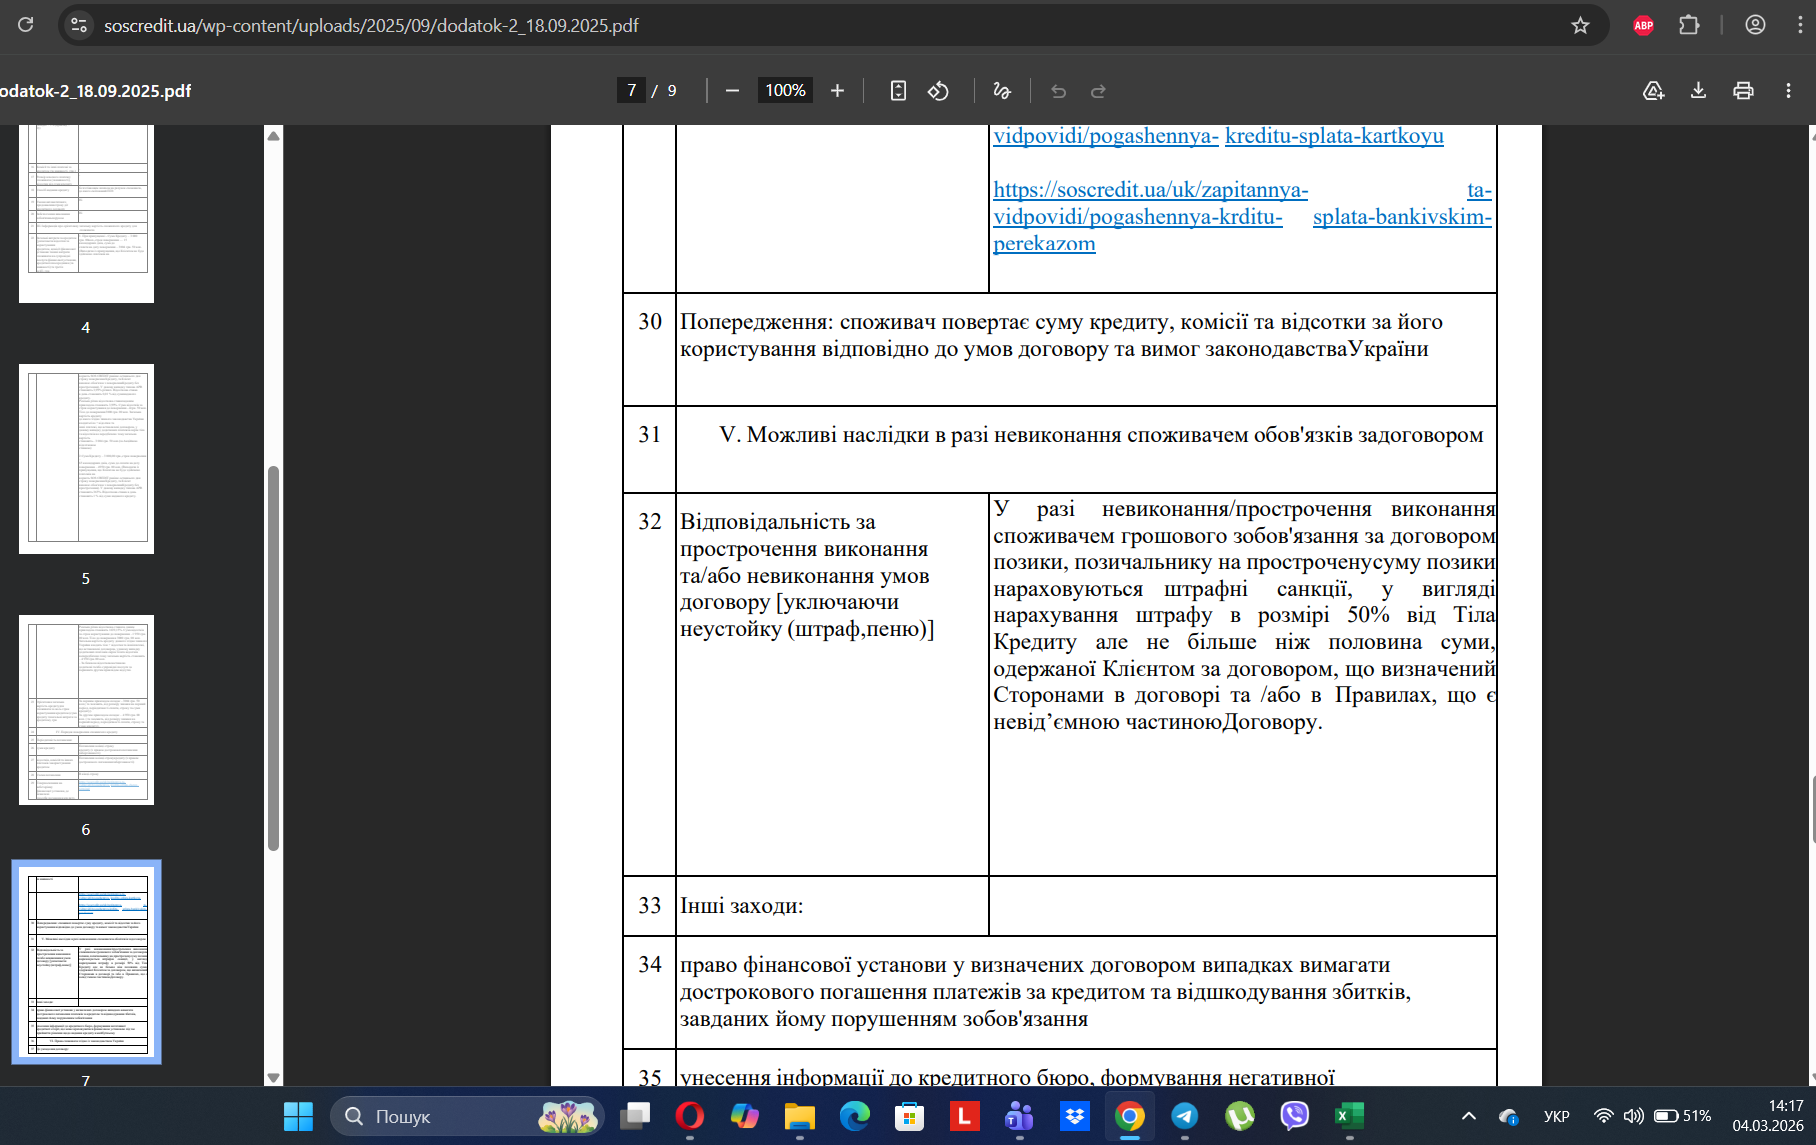The image size is (1816, 1145).
Task: Zoom out the PDF with the minus button
Action: pos(732,91)
